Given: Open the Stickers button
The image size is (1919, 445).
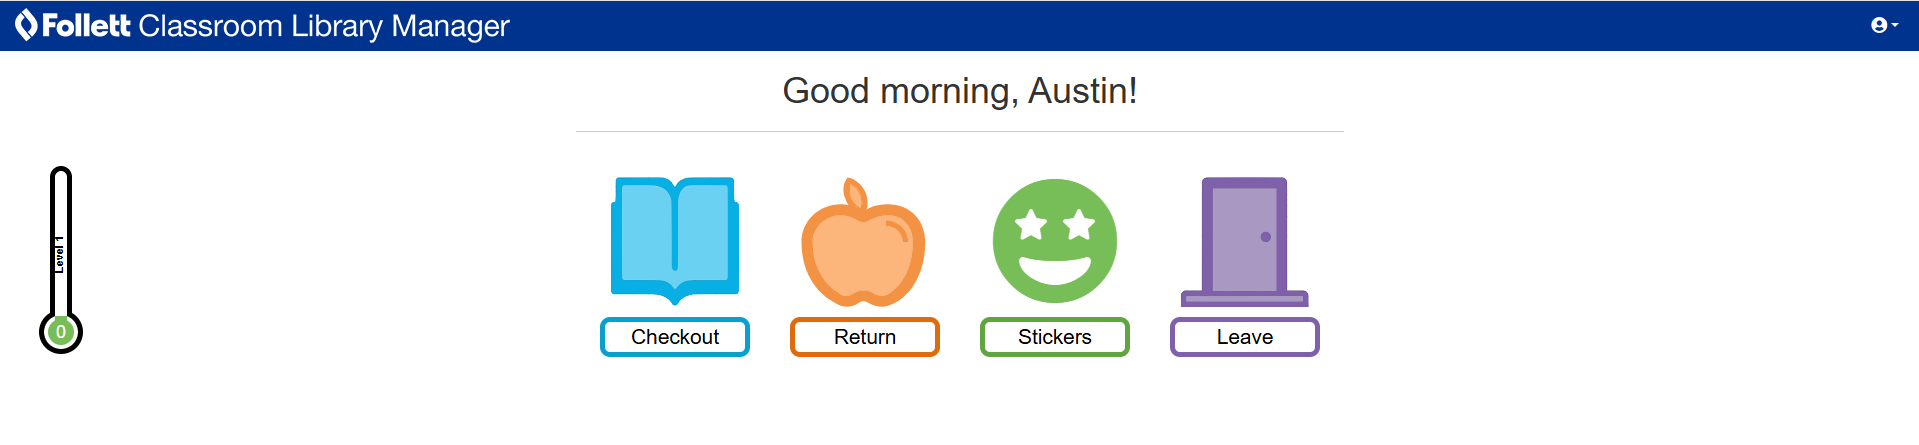Looking at the screenshot, I should pos(1054,337).
